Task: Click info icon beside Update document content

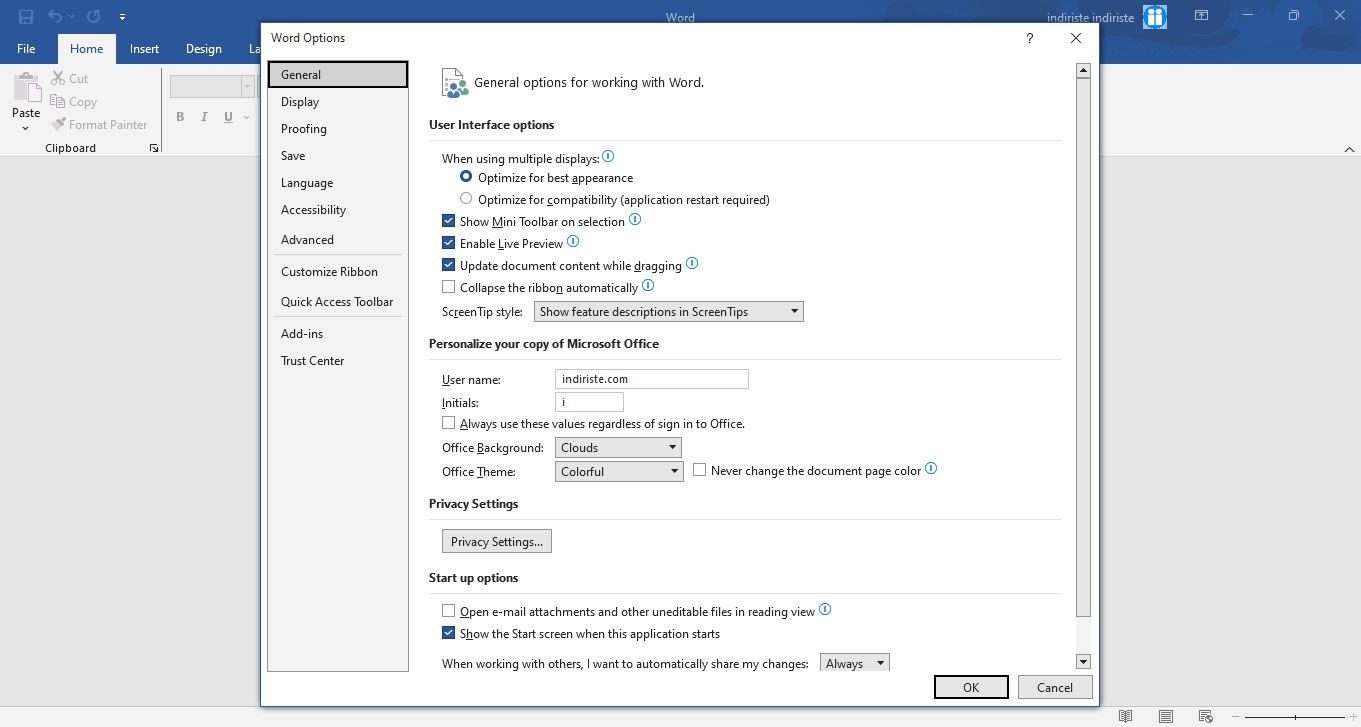Action: coord(691,264)
